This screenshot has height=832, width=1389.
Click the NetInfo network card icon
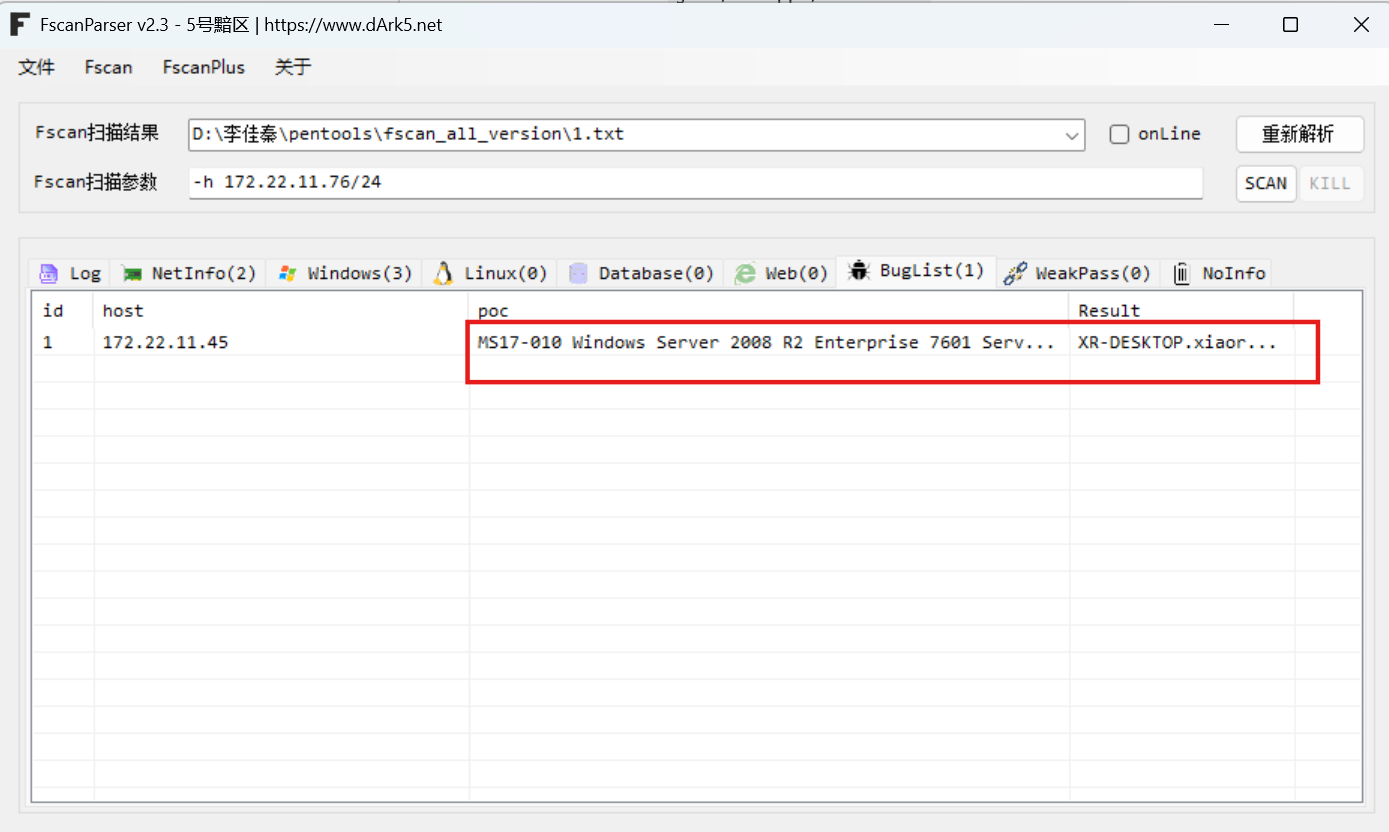(x=131, y=273)
